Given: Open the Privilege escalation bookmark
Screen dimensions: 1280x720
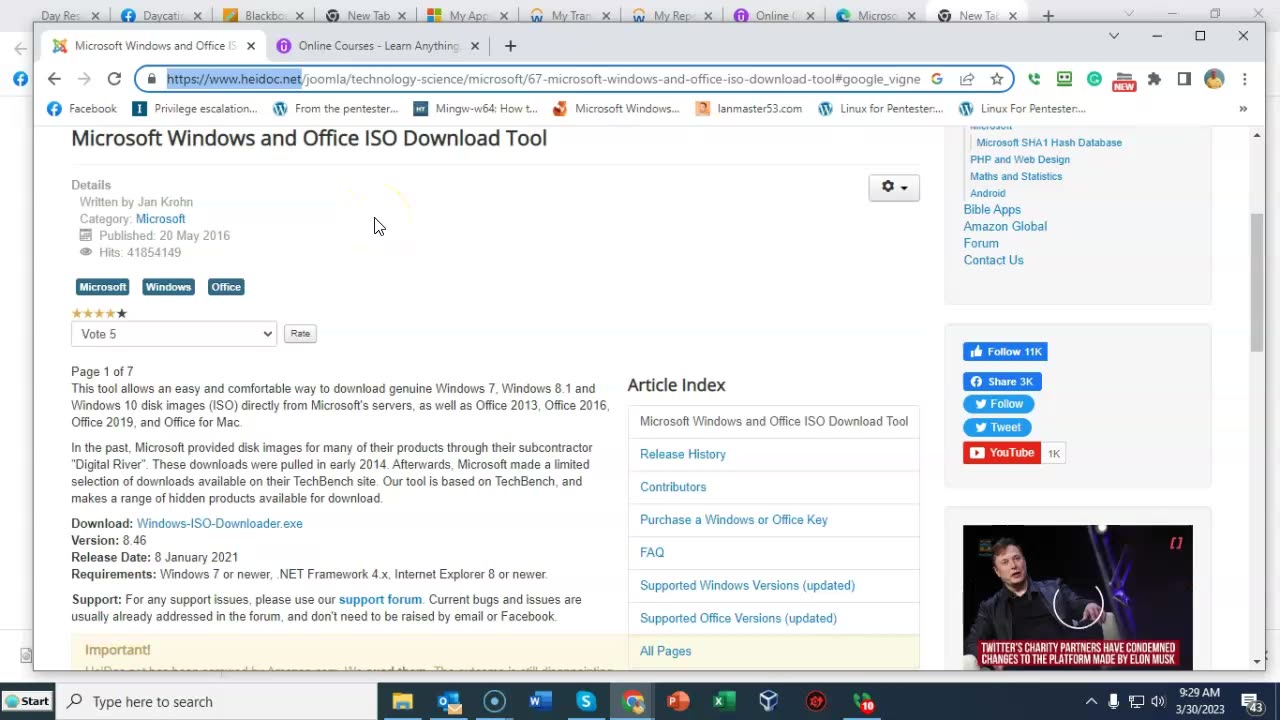Looking at the screenshot, I should 195,108.
